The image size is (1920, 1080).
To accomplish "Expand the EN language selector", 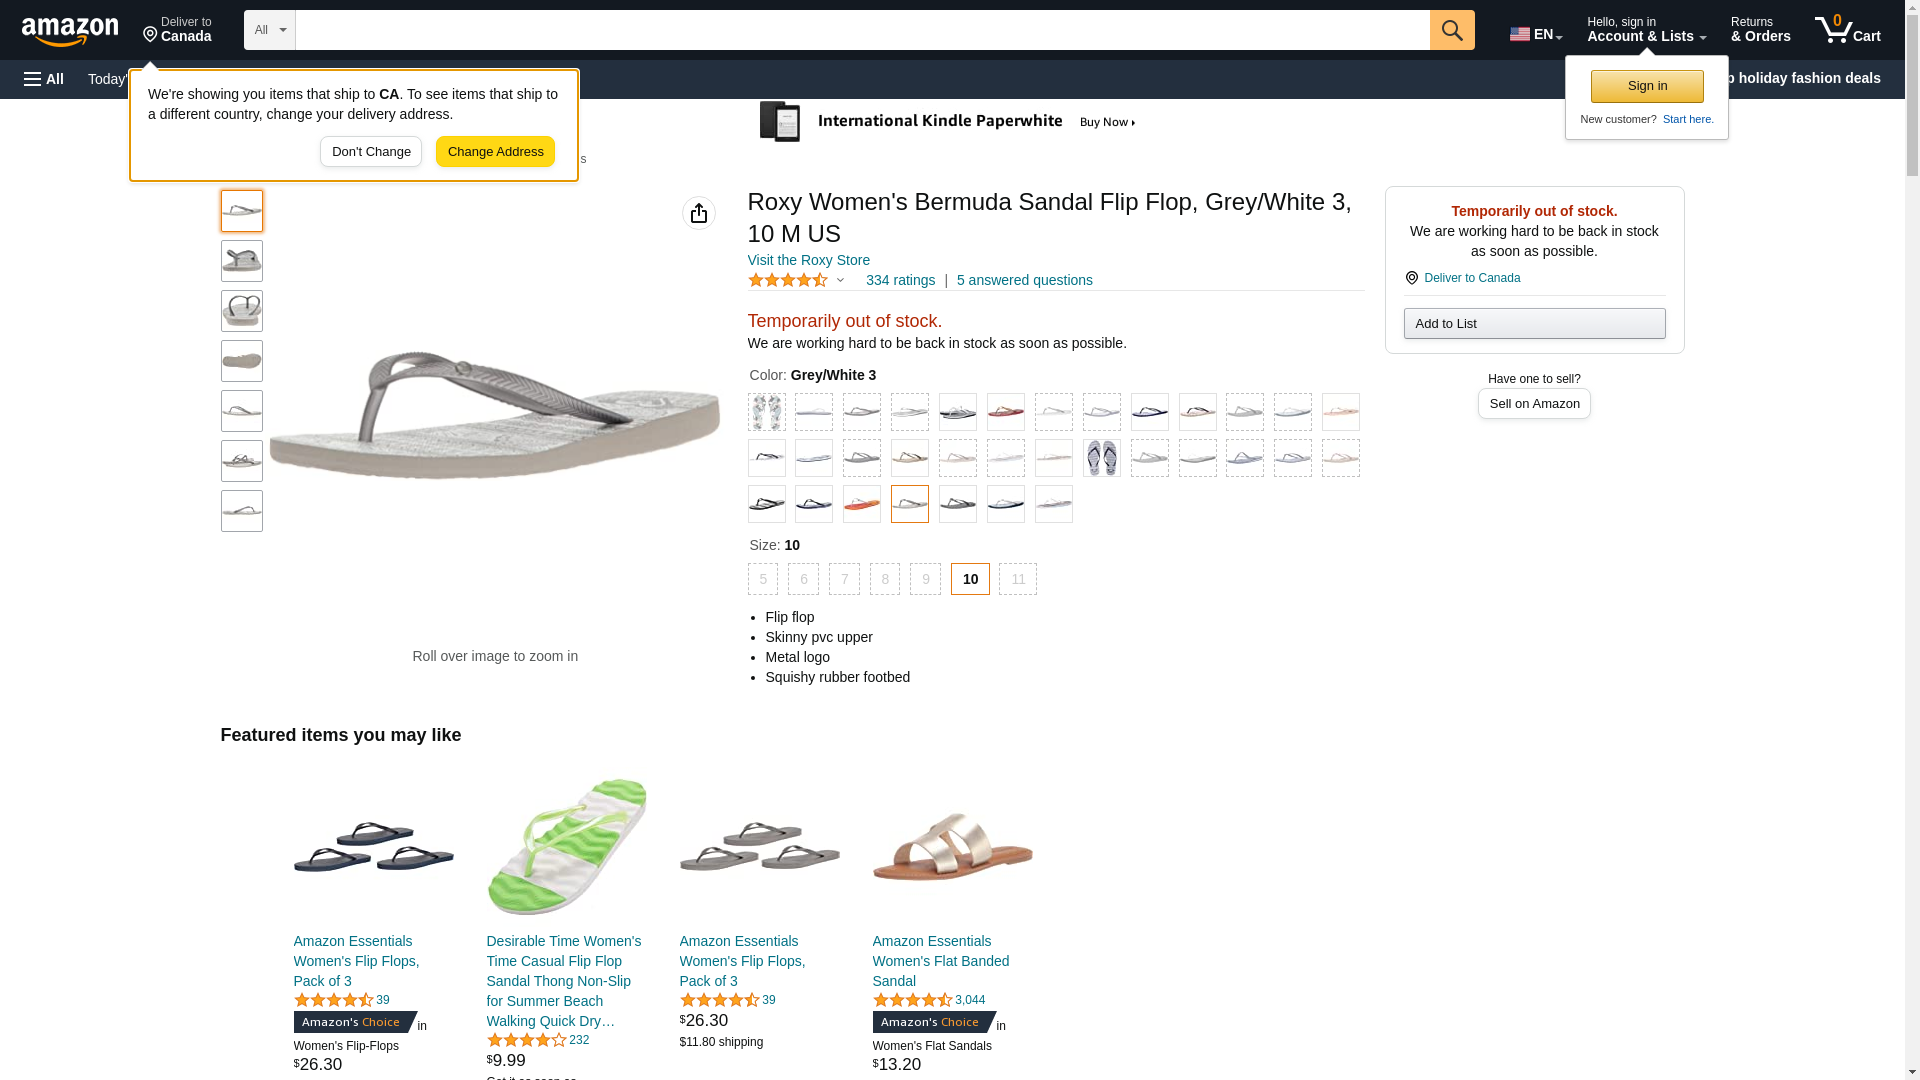I will coord(1536,34).
